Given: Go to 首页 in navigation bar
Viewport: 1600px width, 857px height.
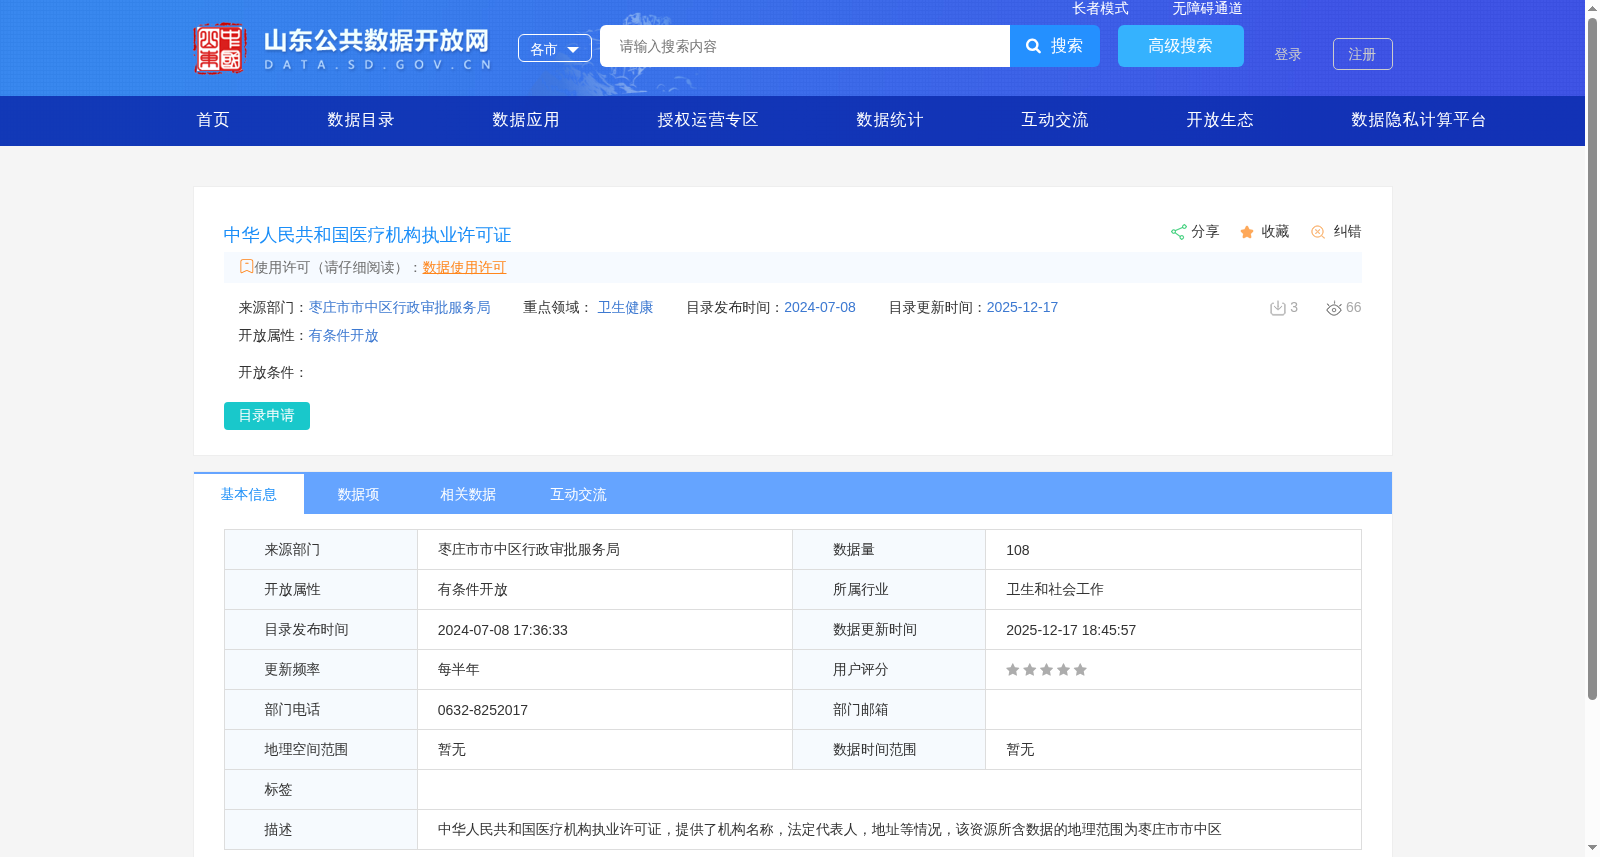Looking at the screenshot, I should click(213, 120).
